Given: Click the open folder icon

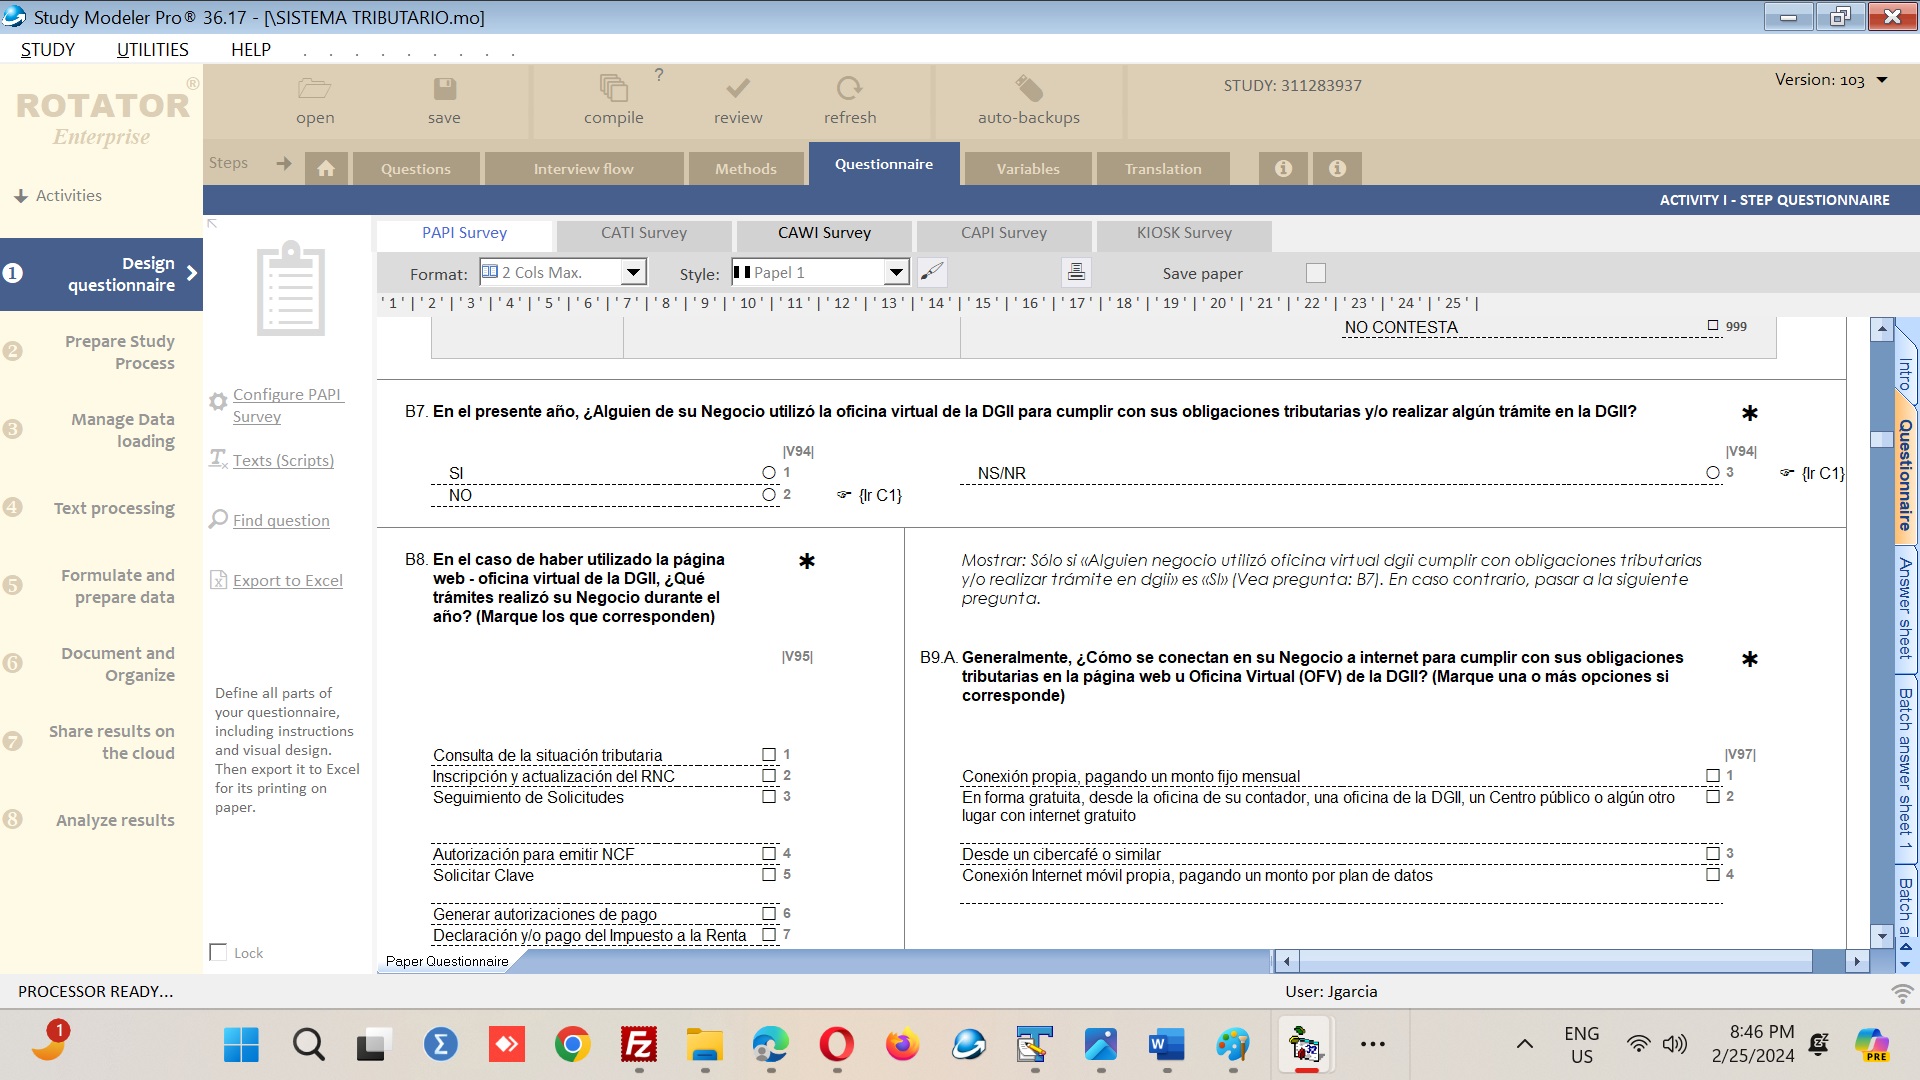Looking at the screenshot, I should pyautogui.click(x=314, y=89).
